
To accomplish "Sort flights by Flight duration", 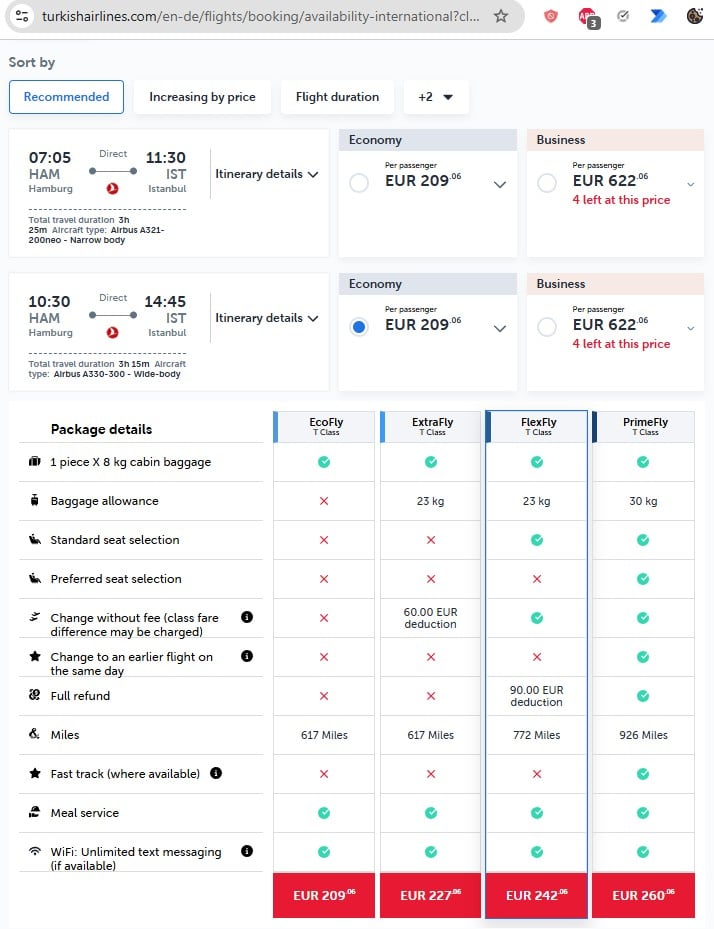I will click(x=337, y=97).
